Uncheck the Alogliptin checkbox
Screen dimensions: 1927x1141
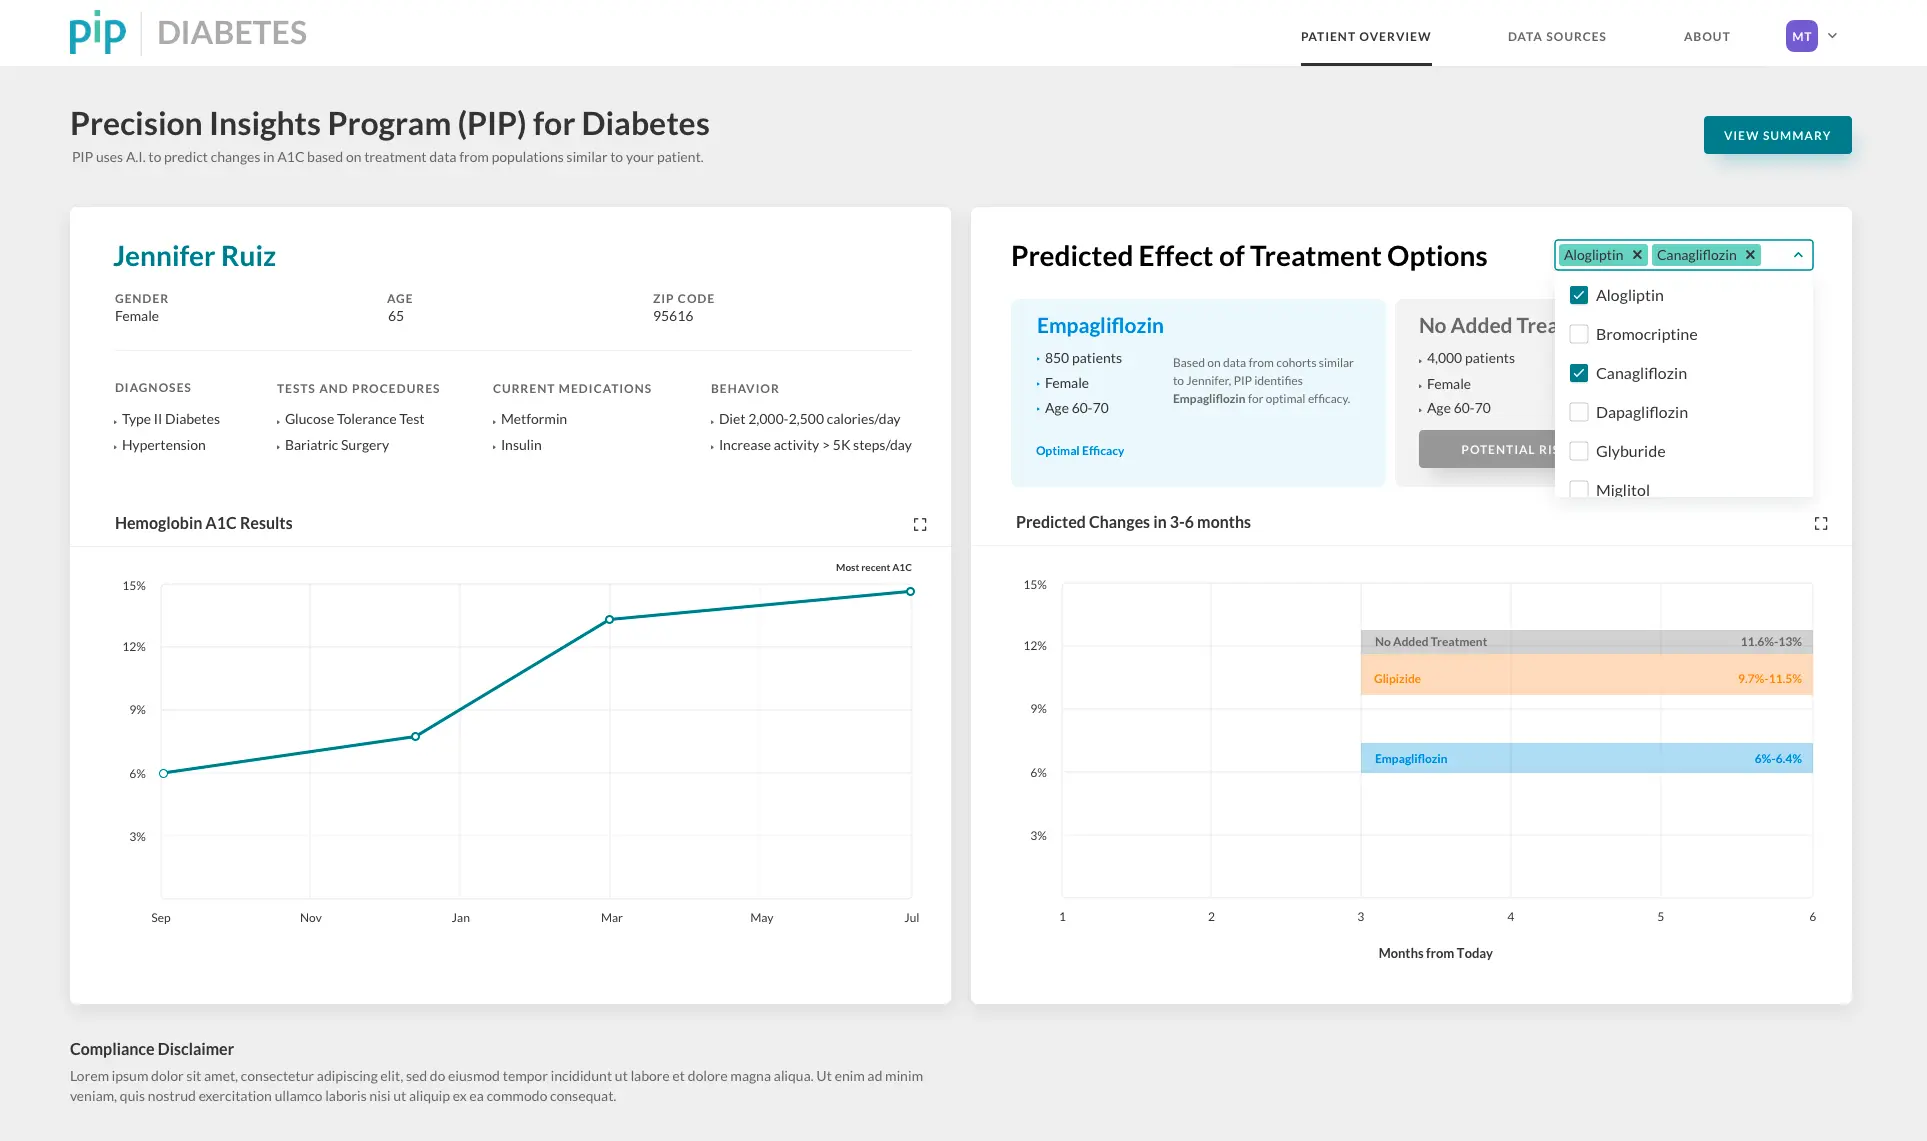pos(1579,295)
